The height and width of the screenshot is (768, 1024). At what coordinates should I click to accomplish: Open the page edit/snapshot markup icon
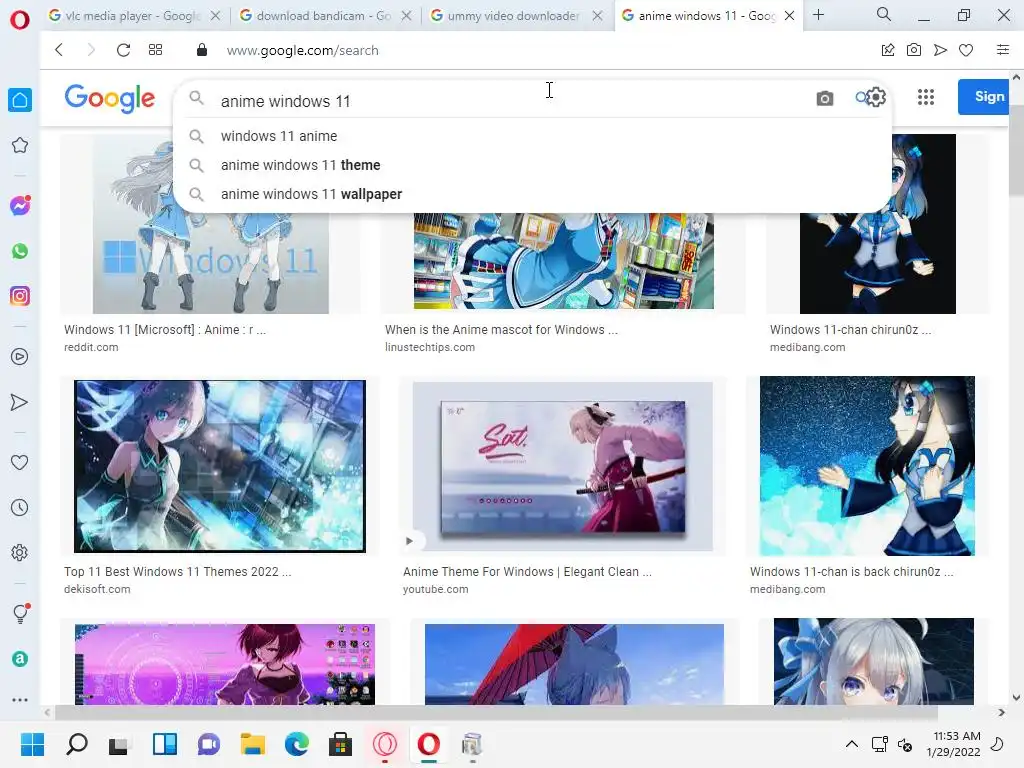click(x=888, y=50)
